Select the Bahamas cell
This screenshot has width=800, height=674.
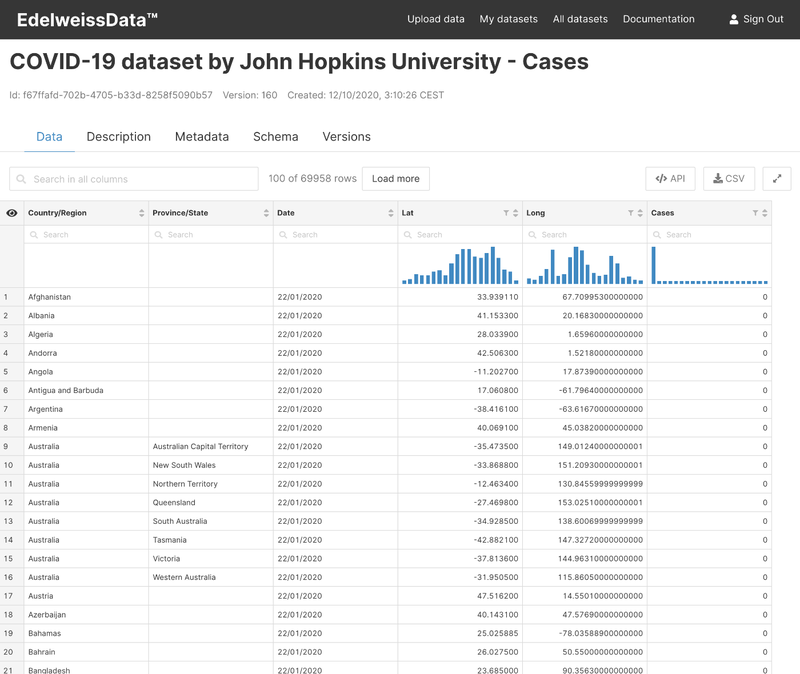(86, 633)
